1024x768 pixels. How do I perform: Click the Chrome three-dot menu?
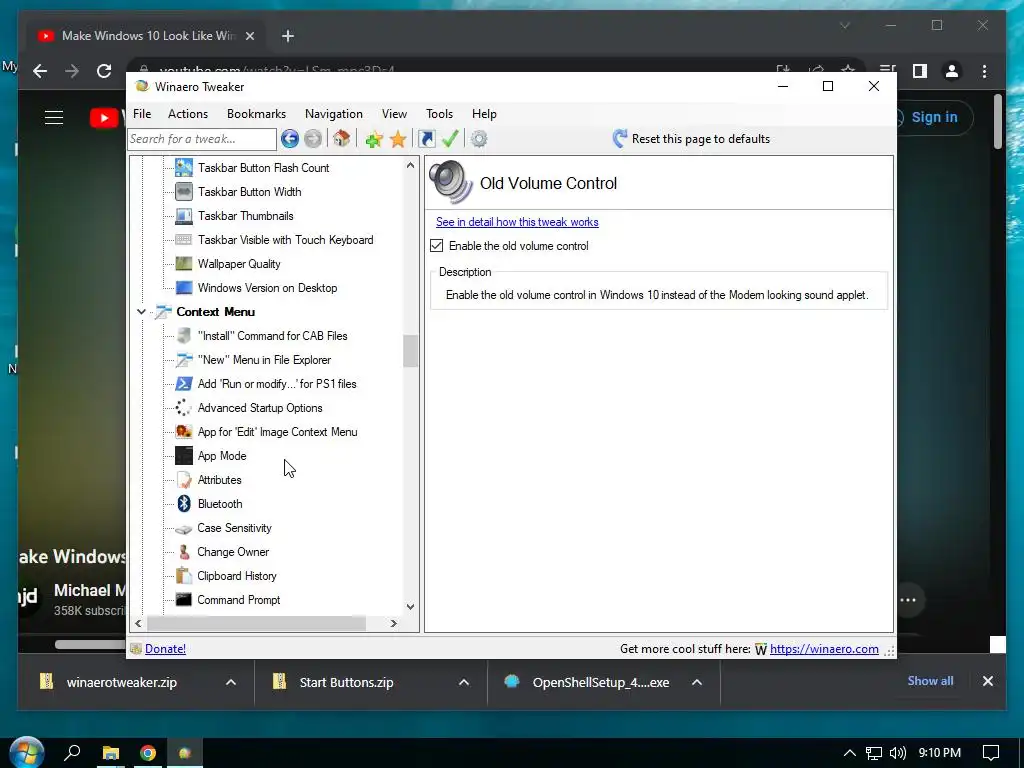[984, 71]
